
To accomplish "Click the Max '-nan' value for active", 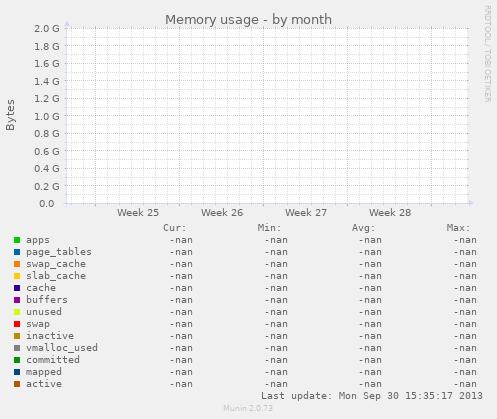I will click(465, 384).
